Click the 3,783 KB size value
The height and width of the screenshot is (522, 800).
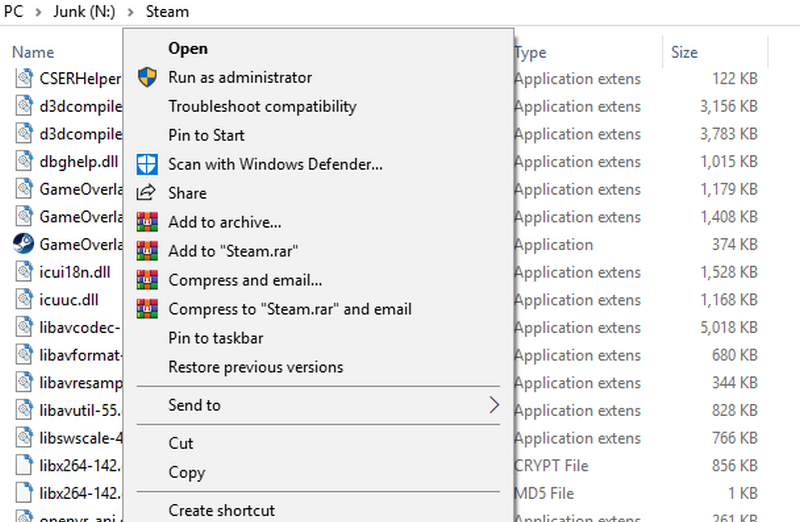(x=729, y=134)
